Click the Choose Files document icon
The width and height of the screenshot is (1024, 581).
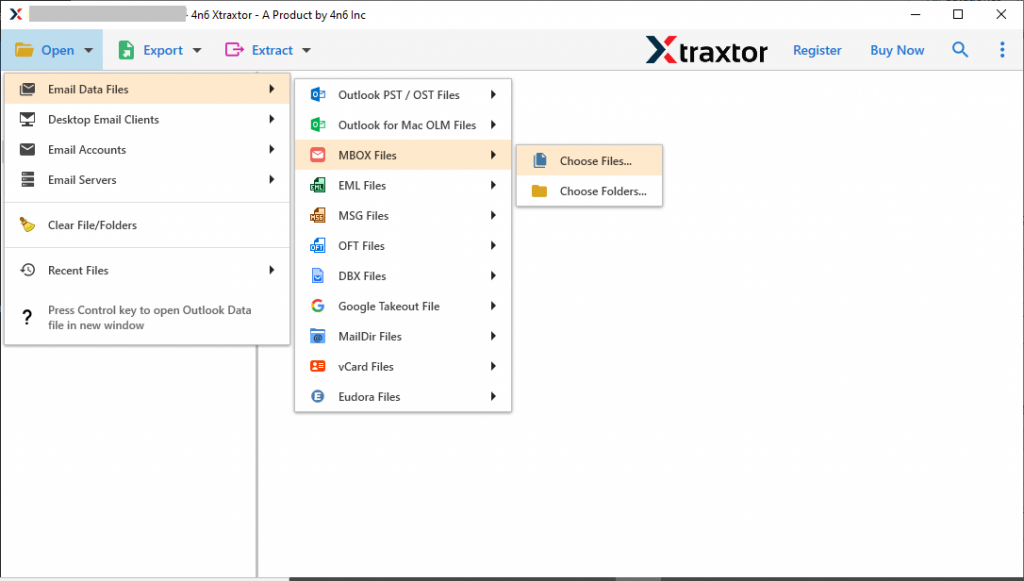[x=539, y=161]
